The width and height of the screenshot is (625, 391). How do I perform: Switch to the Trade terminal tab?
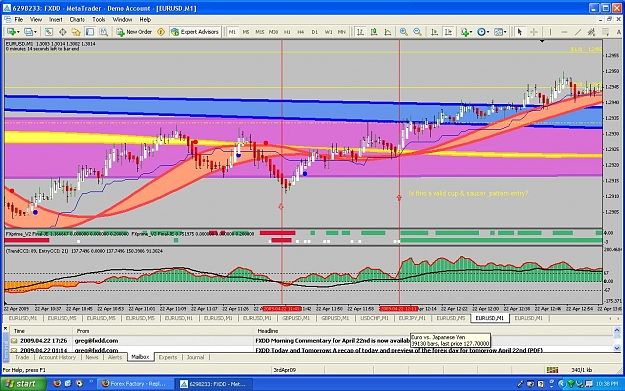[22, 357]
